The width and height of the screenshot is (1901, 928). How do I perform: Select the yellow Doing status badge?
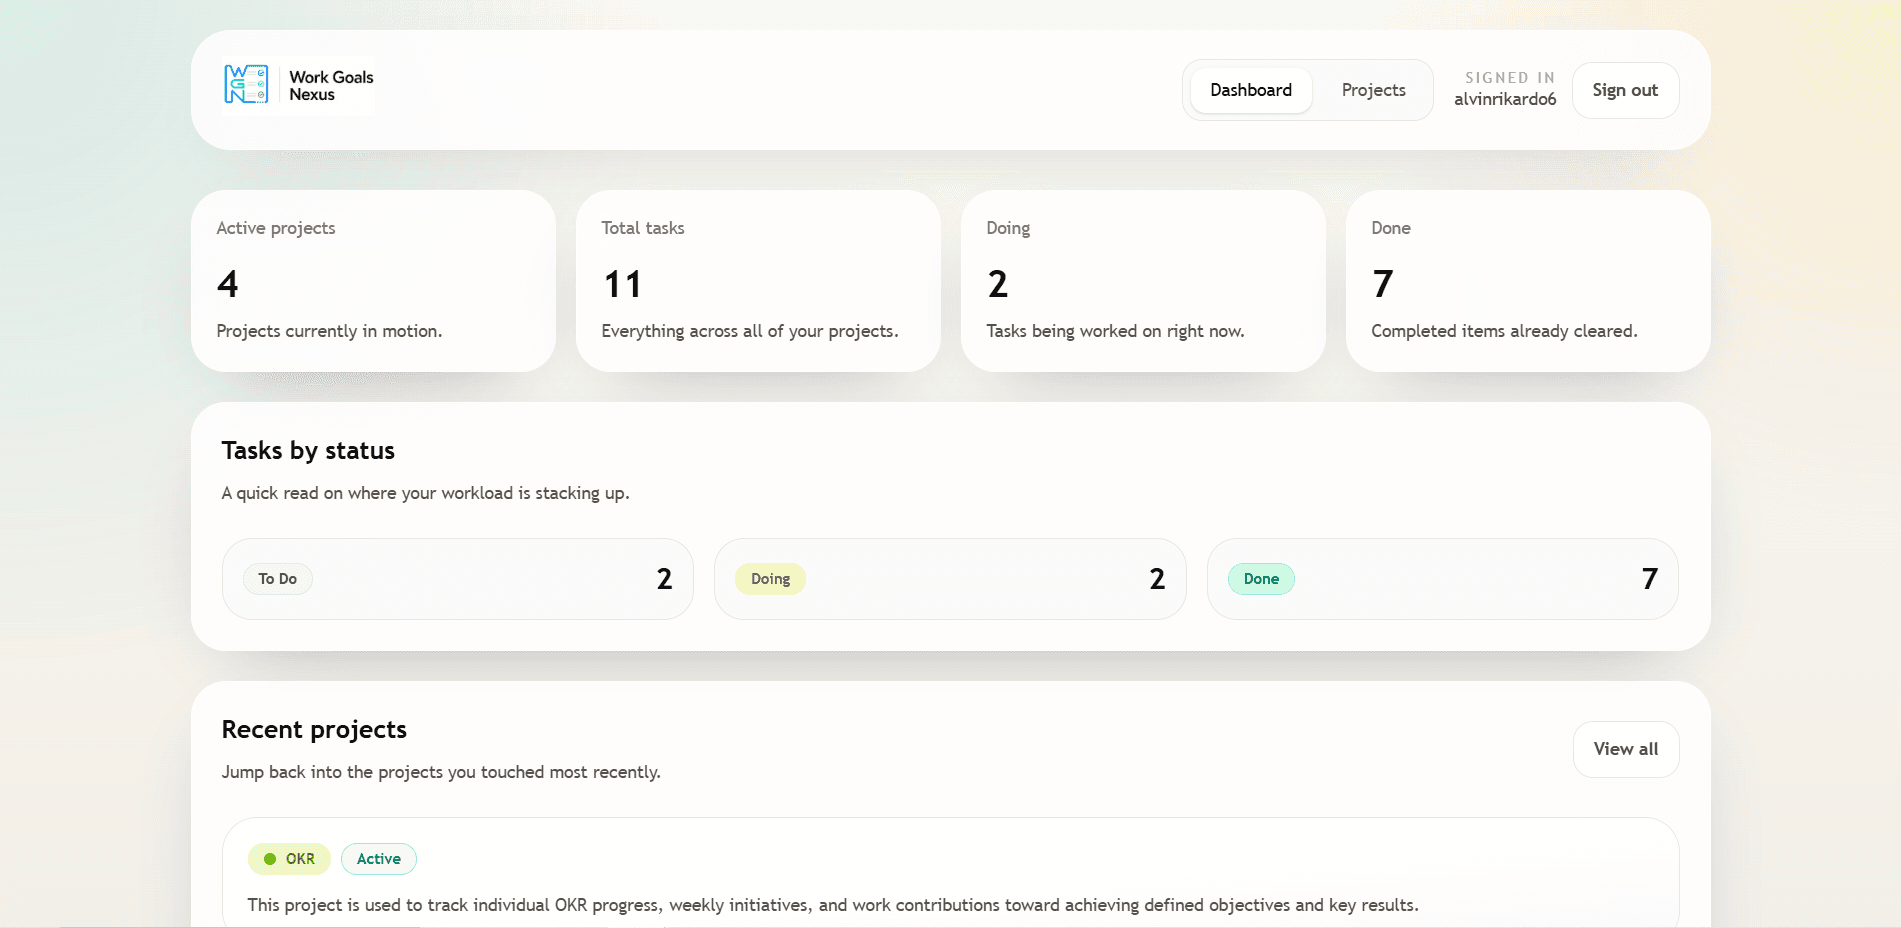[x=770, y=579]
